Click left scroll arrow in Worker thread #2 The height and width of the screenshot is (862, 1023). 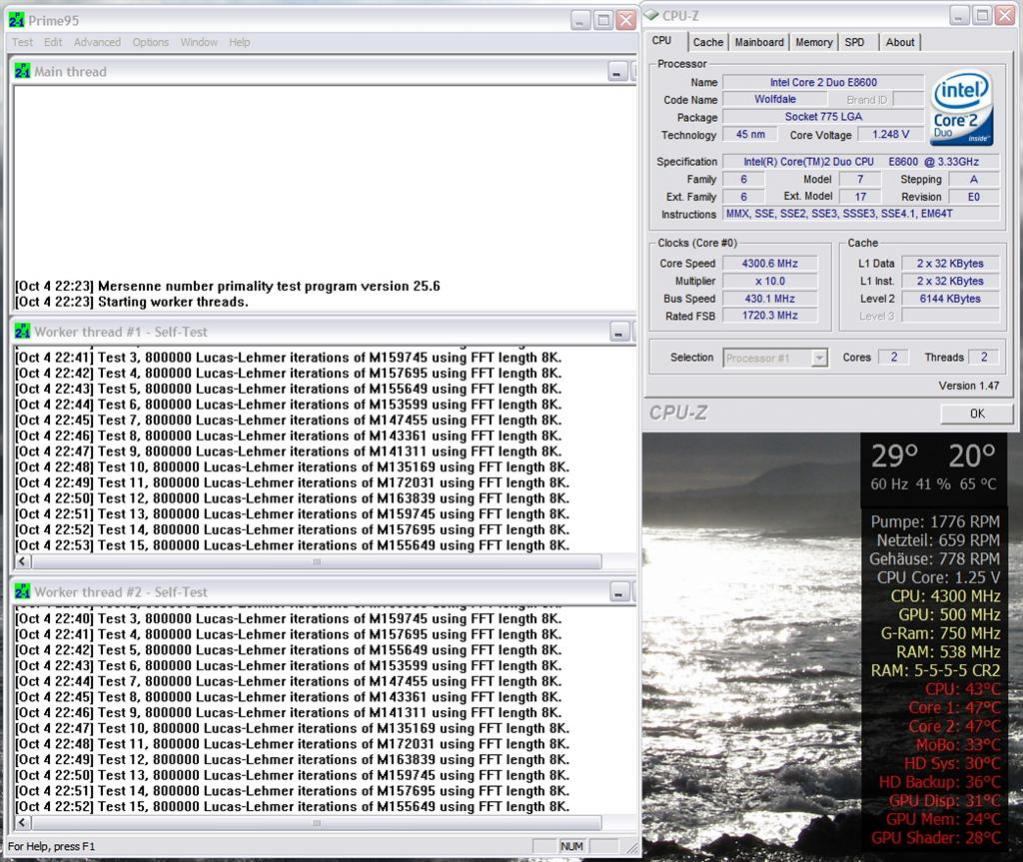tap(23, 823)
